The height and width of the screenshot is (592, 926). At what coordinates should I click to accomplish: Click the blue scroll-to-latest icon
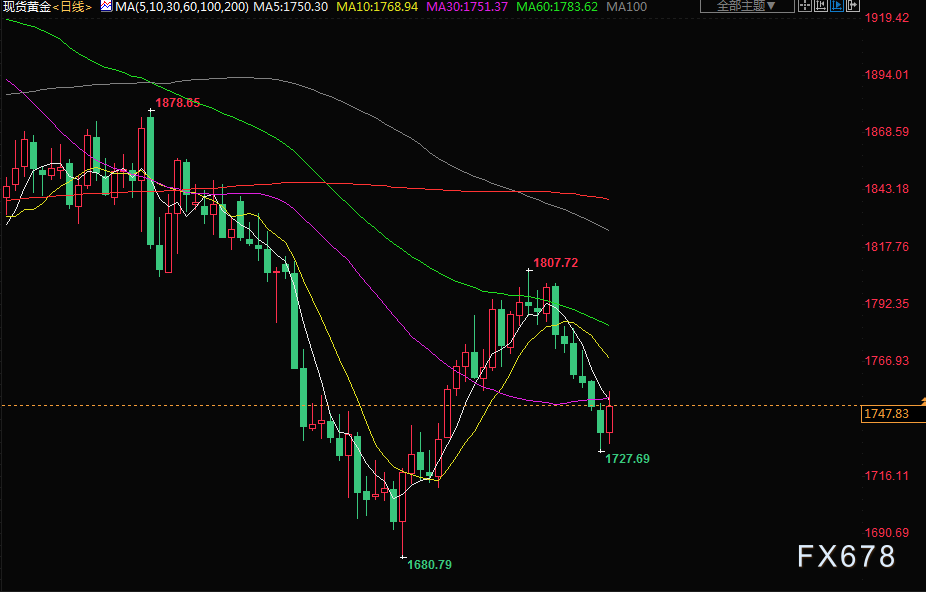pyautogui.click(x=837, y=6)
